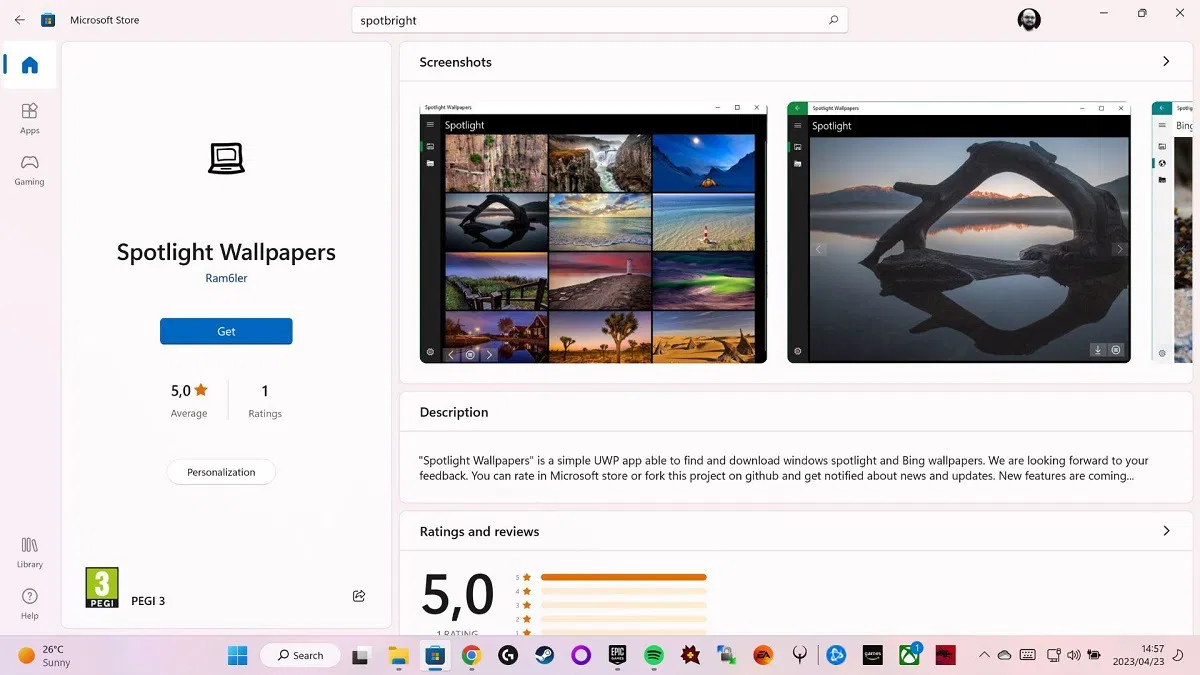Click the search box showing spotbright
Screen dimensions: 1200x675
[x=598, y=19]
